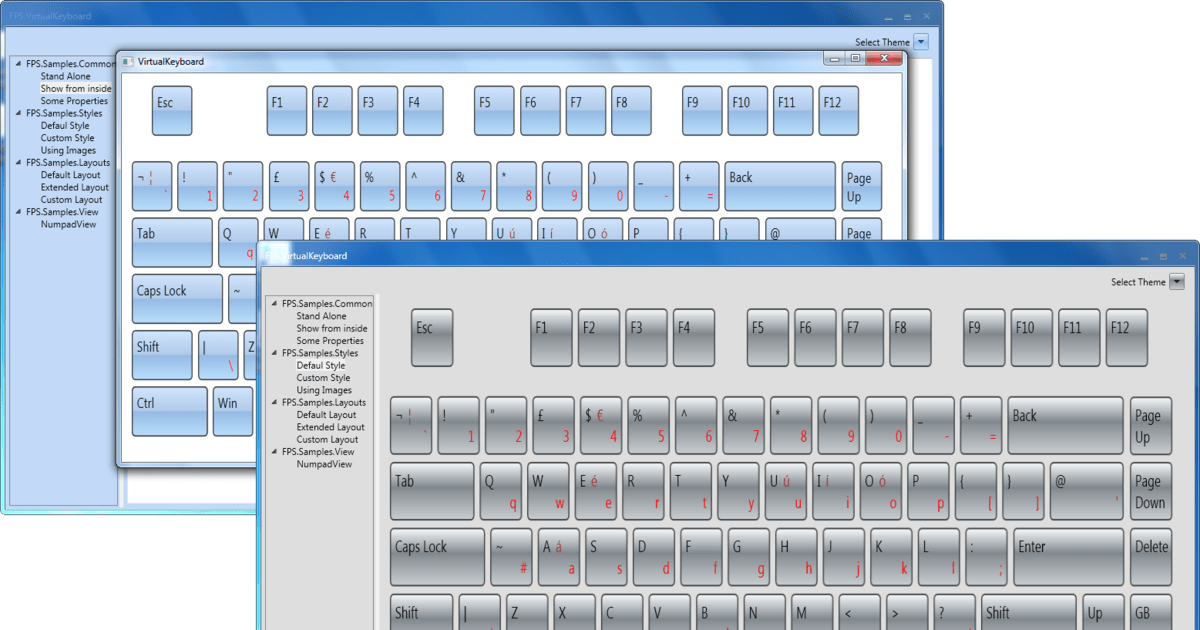Click Page Up key on blue keyboard

click(x=862, y=186)
